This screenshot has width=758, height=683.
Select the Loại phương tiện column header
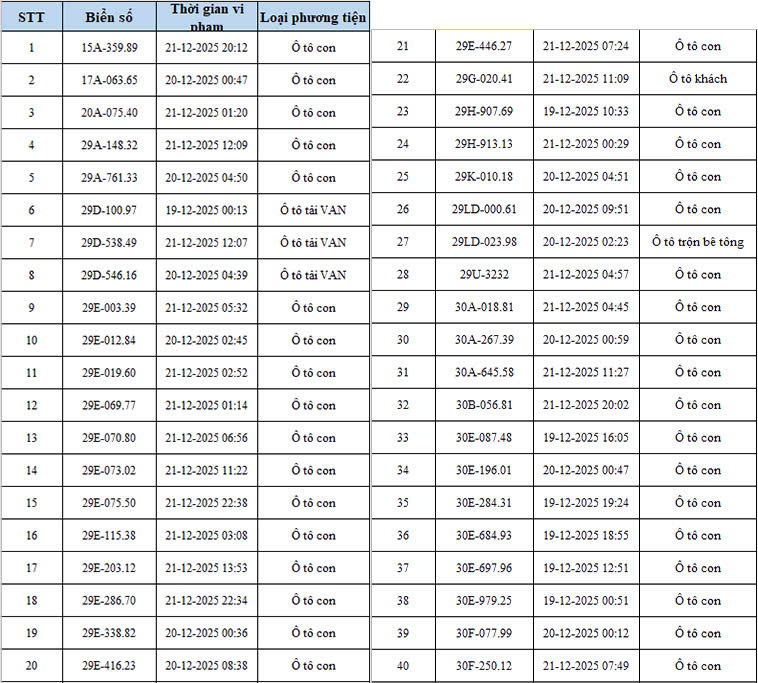click(313, 17)
